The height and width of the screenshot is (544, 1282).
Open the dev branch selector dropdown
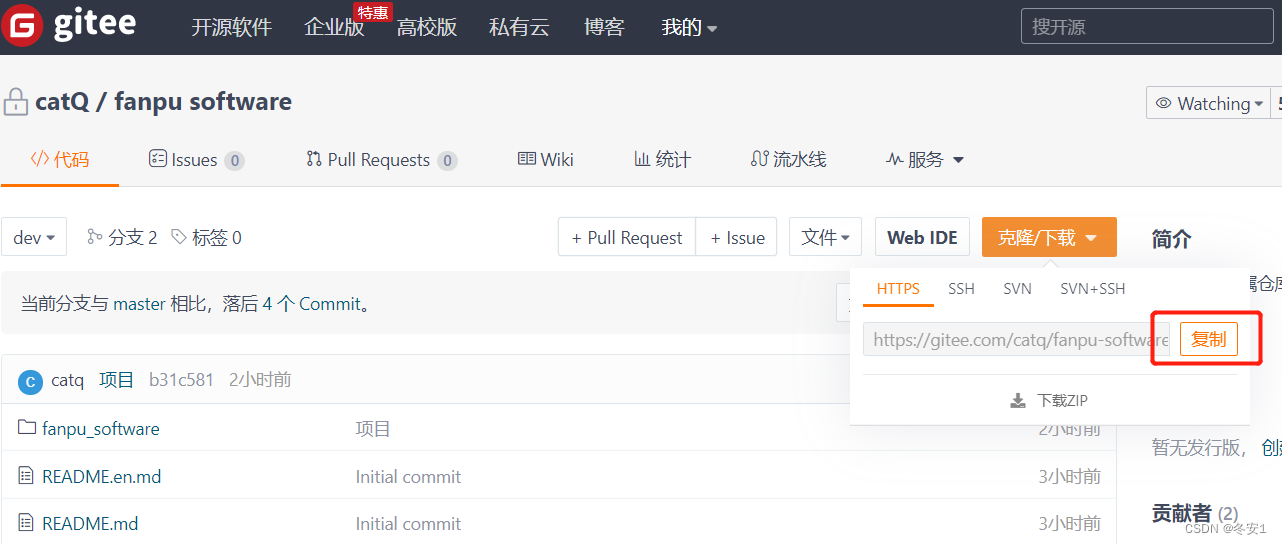(34, 237)
